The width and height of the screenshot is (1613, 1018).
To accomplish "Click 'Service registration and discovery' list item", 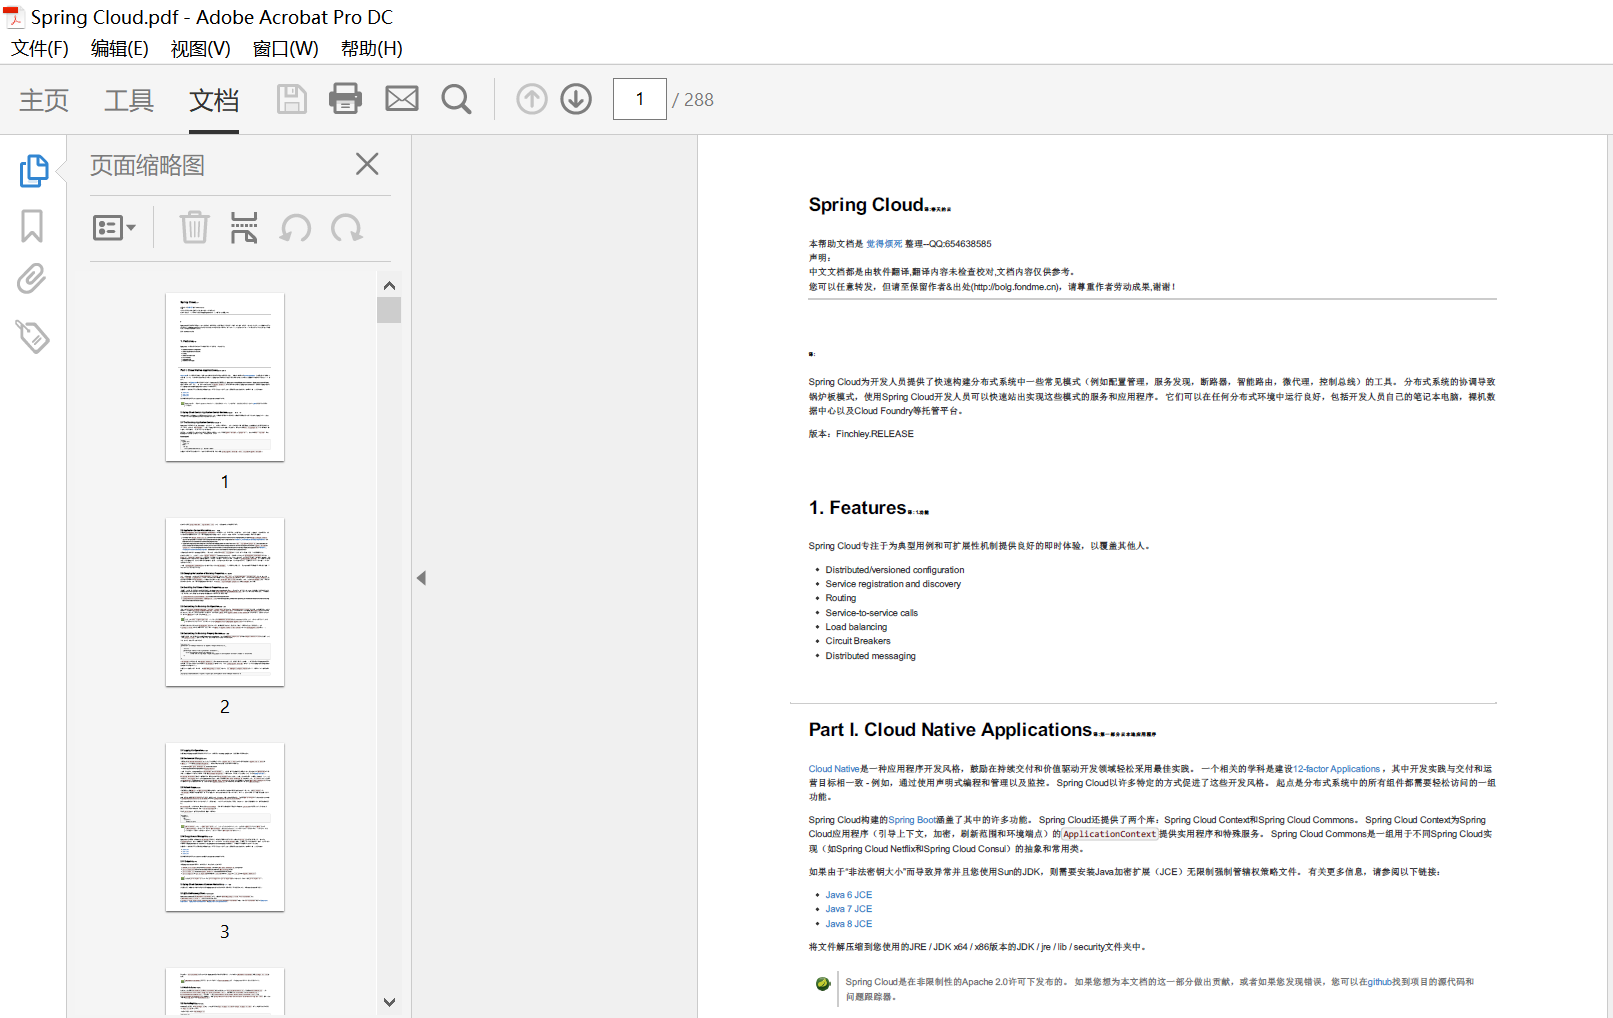I will coord(893,584).
